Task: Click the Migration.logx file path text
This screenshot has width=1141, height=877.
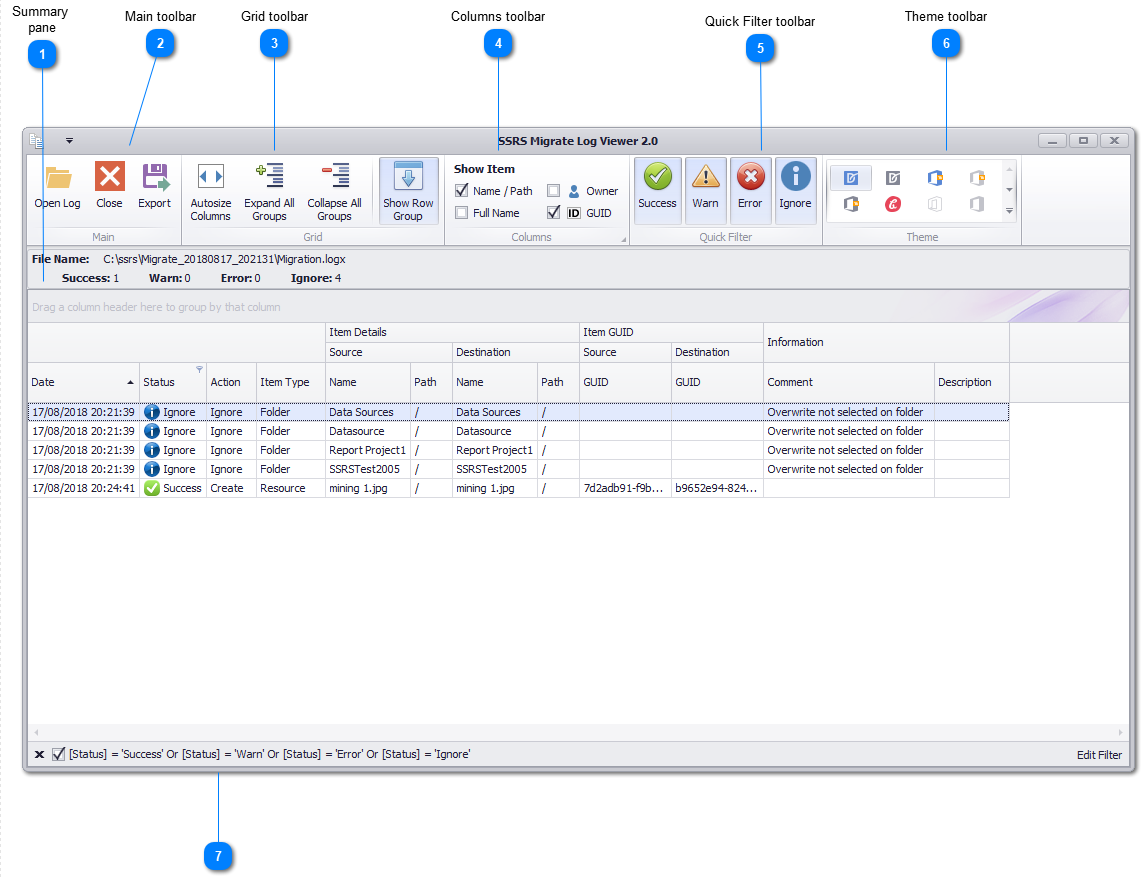Action: [x=224, y=259]
